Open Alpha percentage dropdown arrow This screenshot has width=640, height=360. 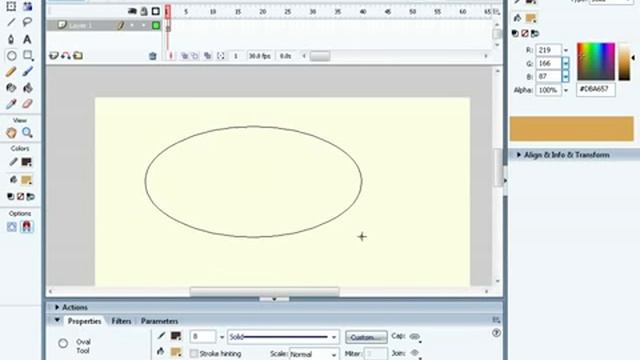[x=566, y=90]
